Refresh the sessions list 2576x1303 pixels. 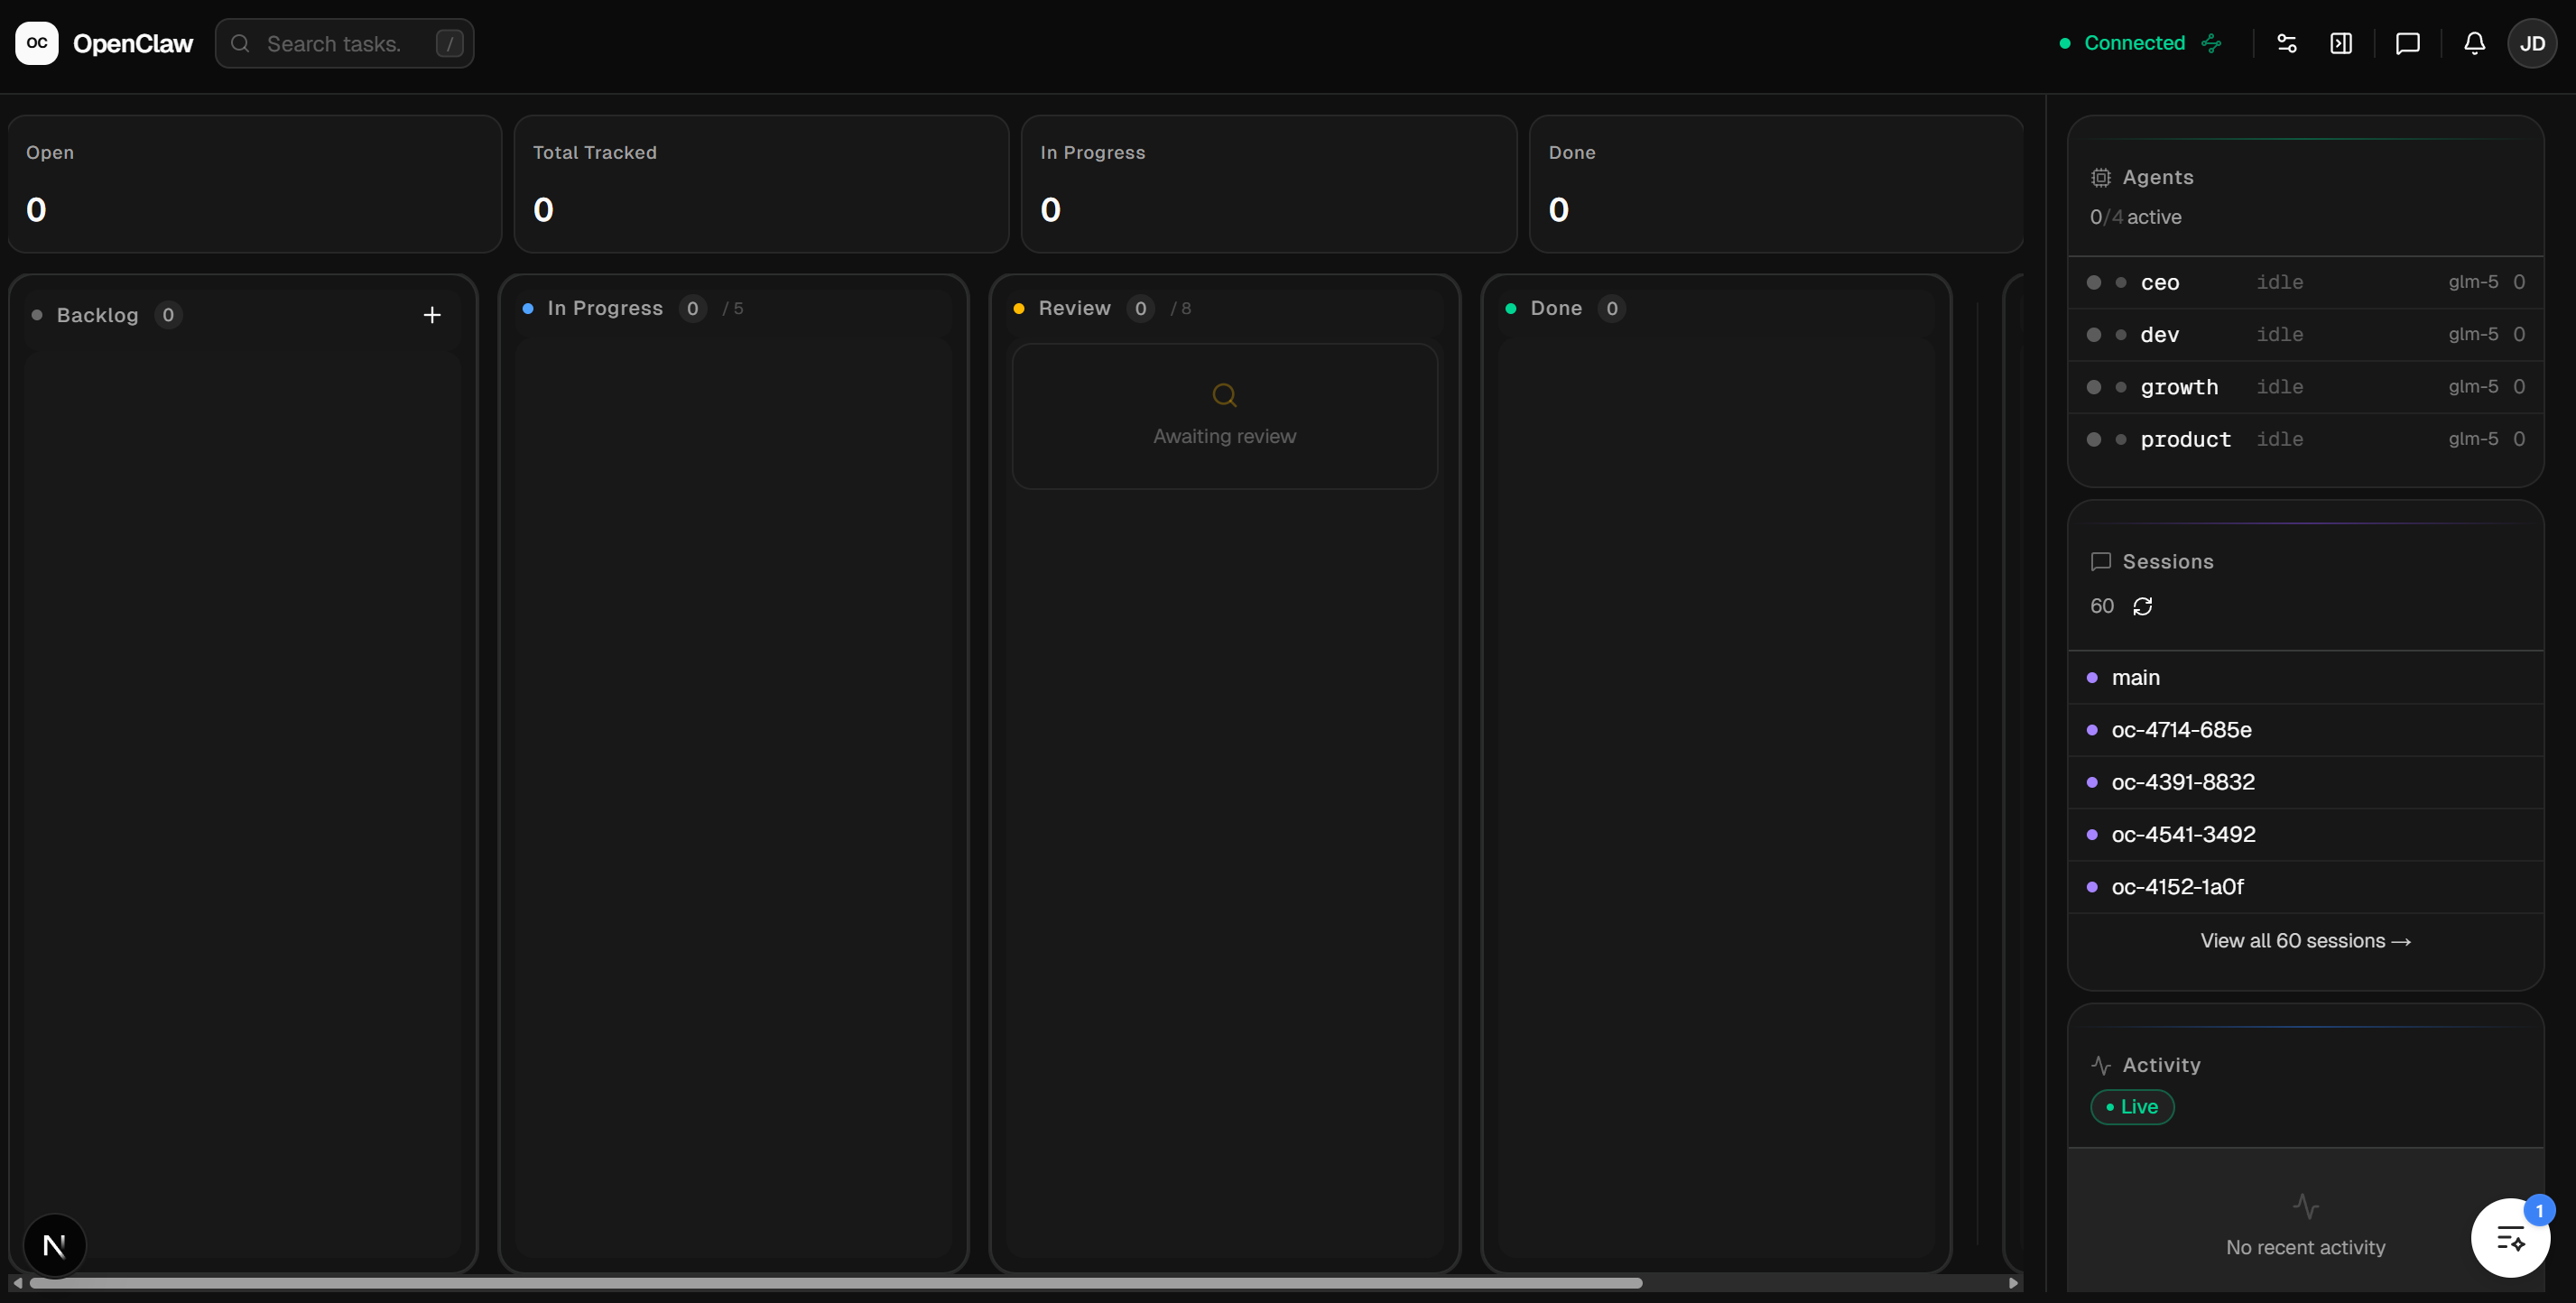point(2142,606)
